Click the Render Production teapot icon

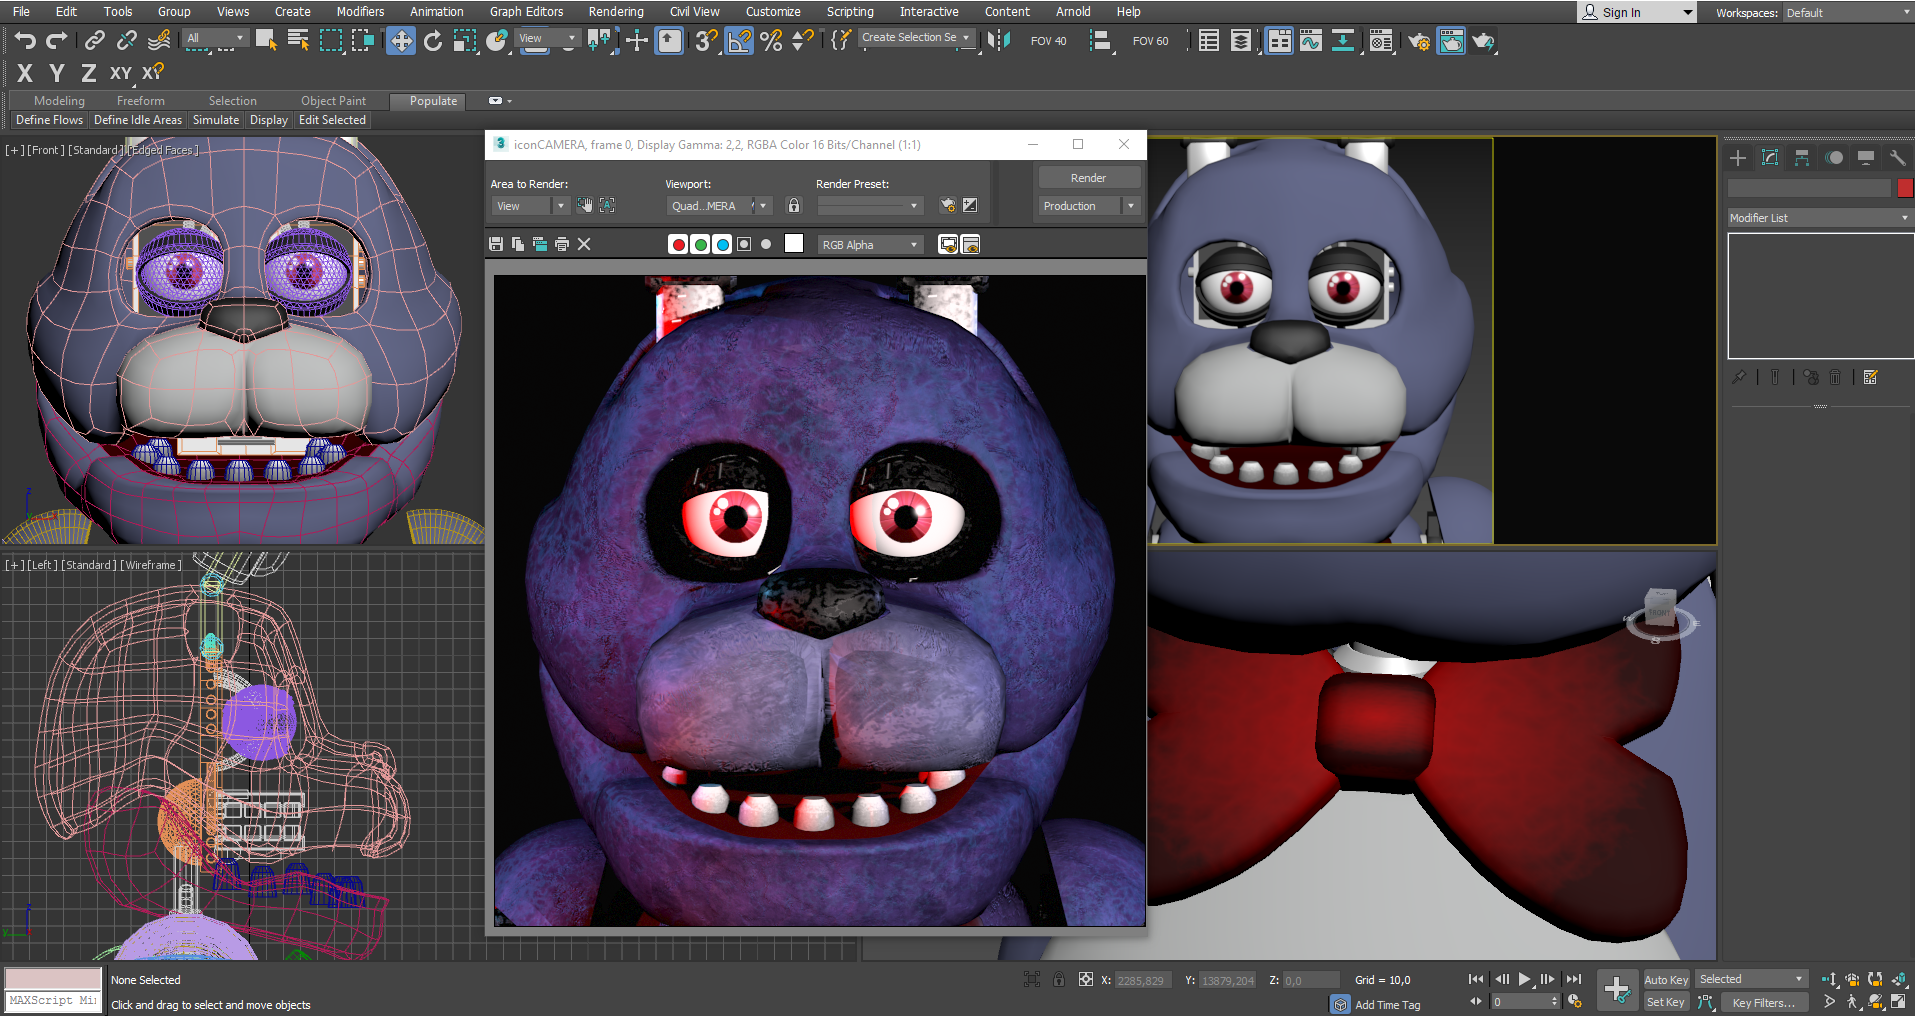pos(1483,41)
